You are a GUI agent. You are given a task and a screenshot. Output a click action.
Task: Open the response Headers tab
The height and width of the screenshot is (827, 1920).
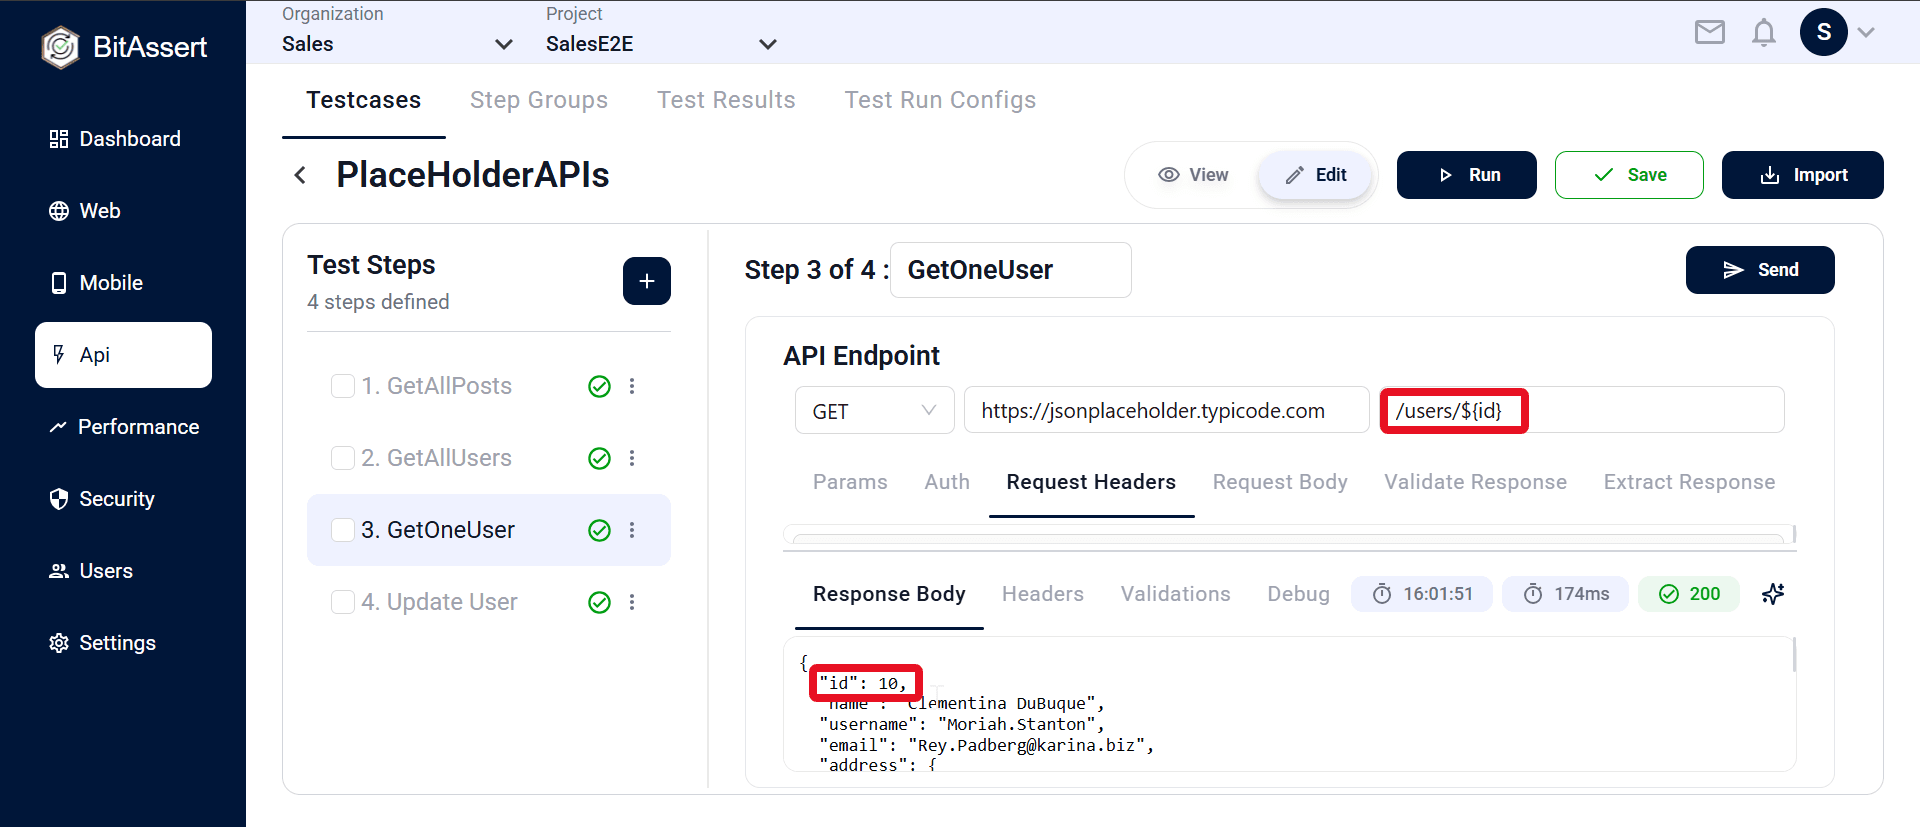[x=1043, y=594]
